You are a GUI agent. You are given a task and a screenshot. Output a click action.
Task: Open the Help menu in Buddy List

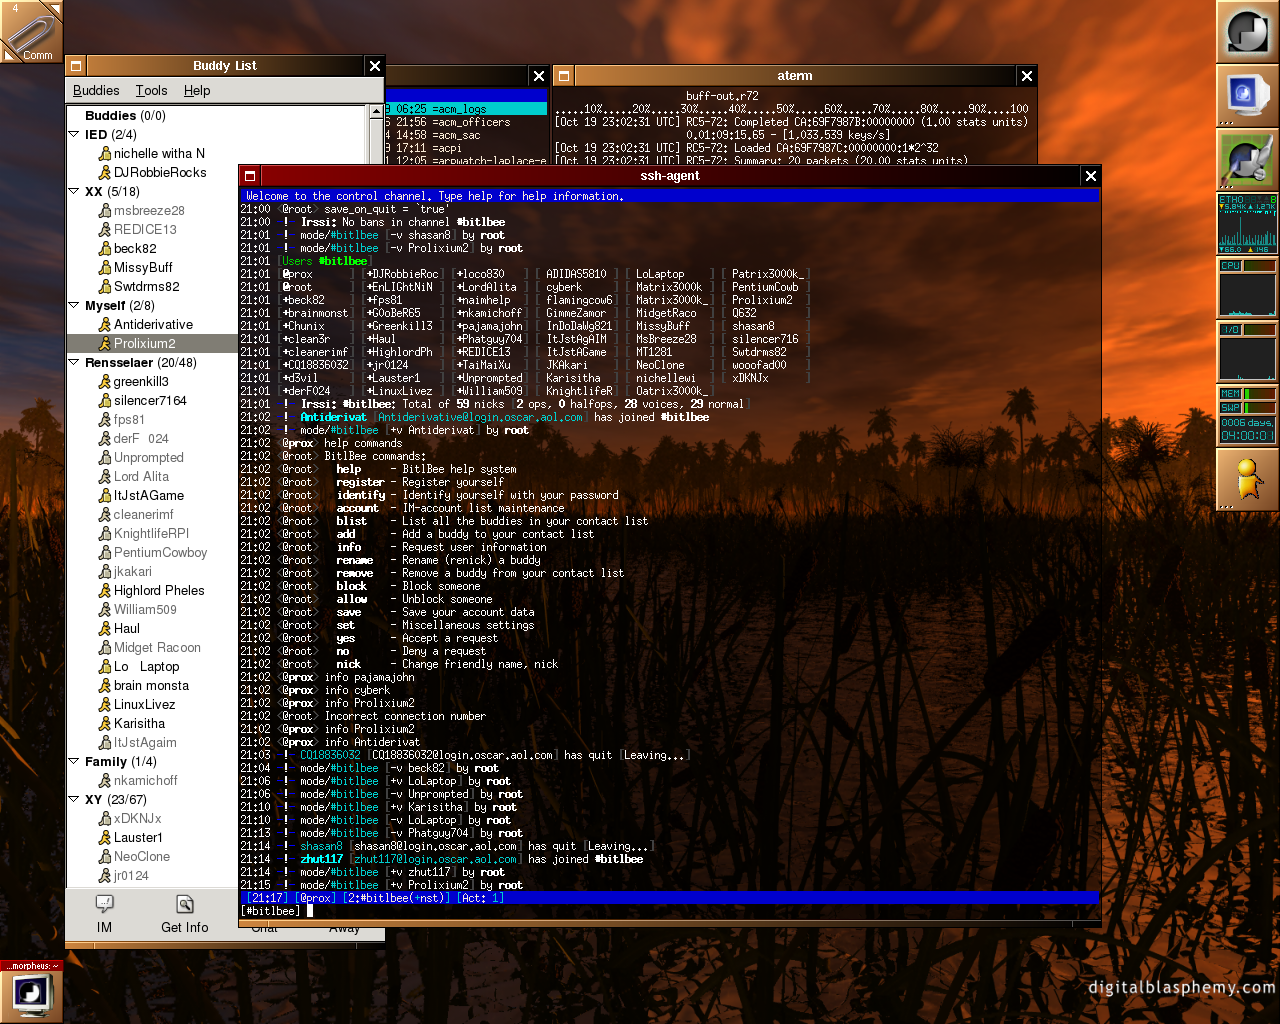point(197,90)
